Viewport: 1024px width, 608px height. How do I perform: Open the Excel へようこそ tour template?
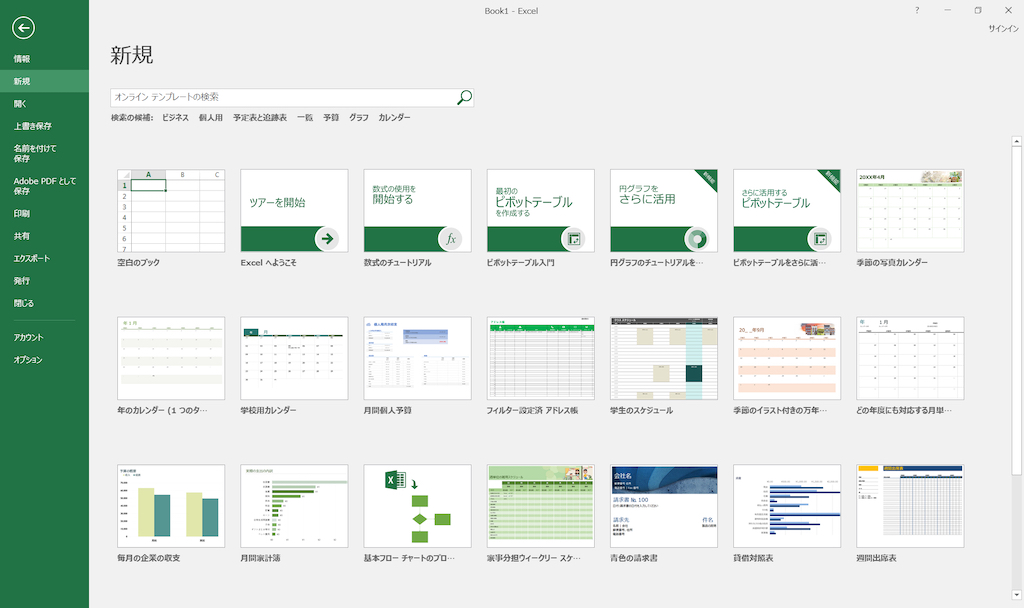pos(294,218)
